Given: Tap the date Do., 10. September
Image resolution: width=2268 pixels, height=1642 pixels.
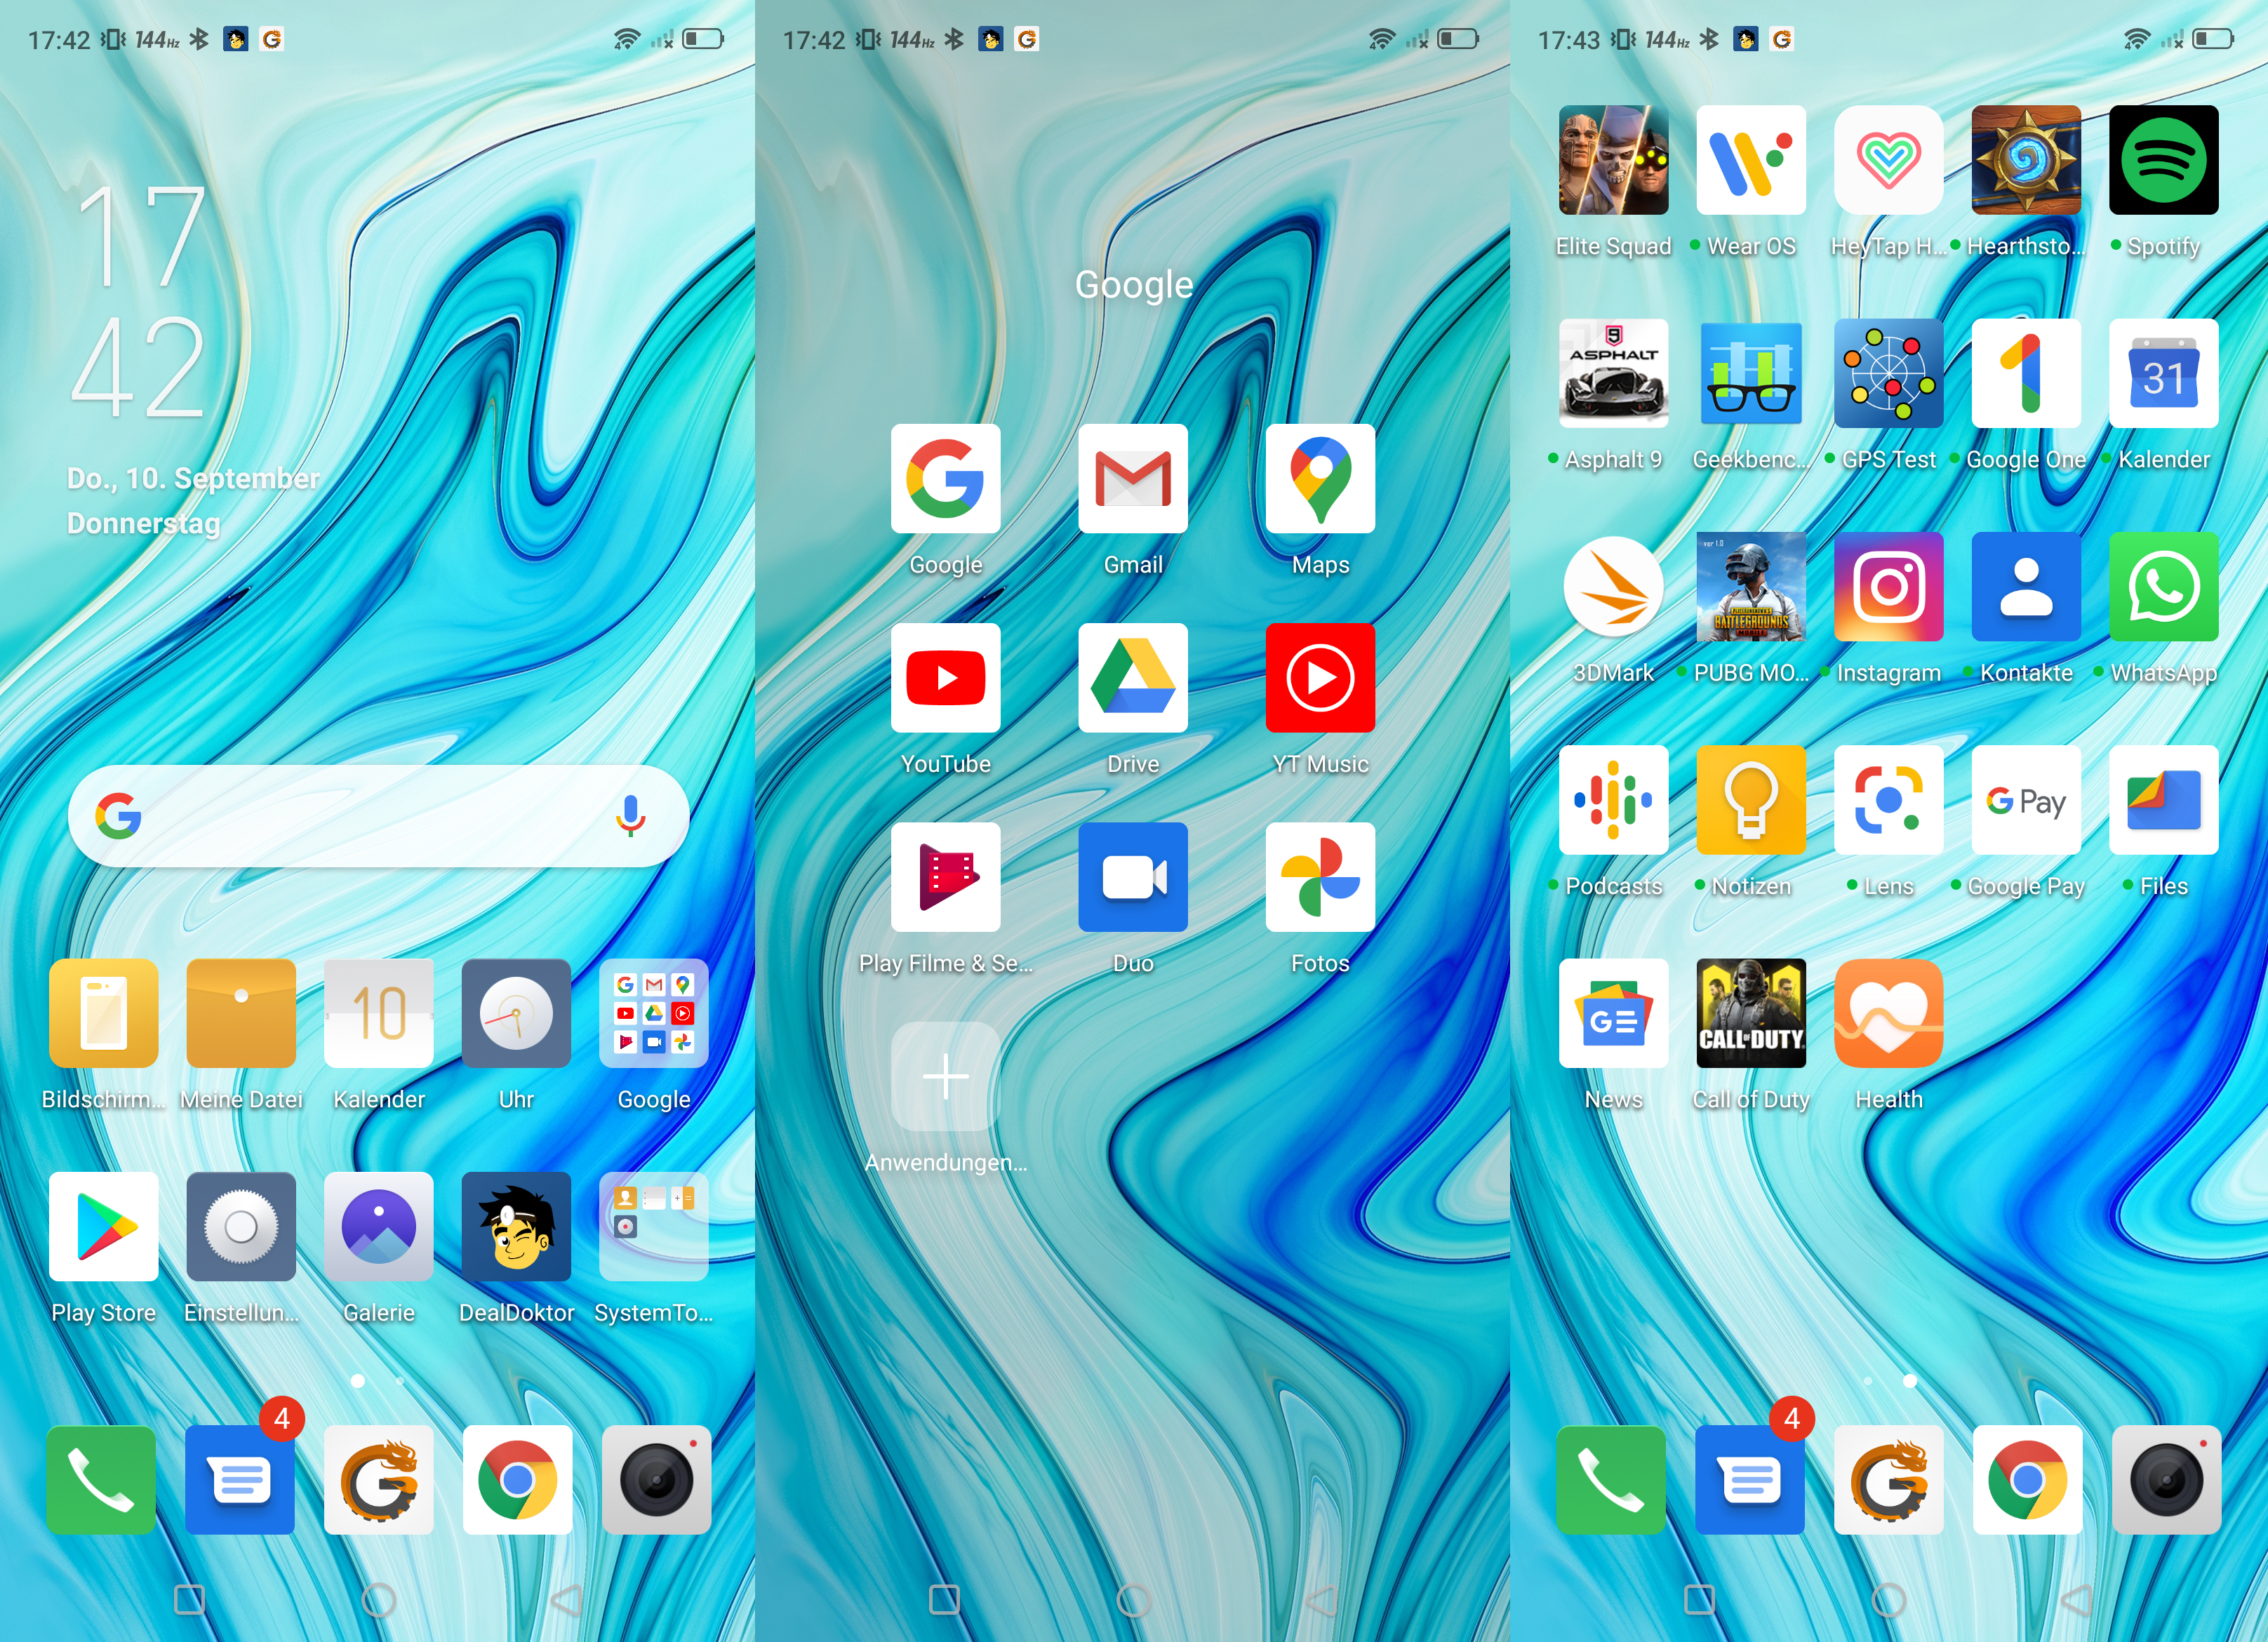Looking at the screenshot, I should [193, 479].
